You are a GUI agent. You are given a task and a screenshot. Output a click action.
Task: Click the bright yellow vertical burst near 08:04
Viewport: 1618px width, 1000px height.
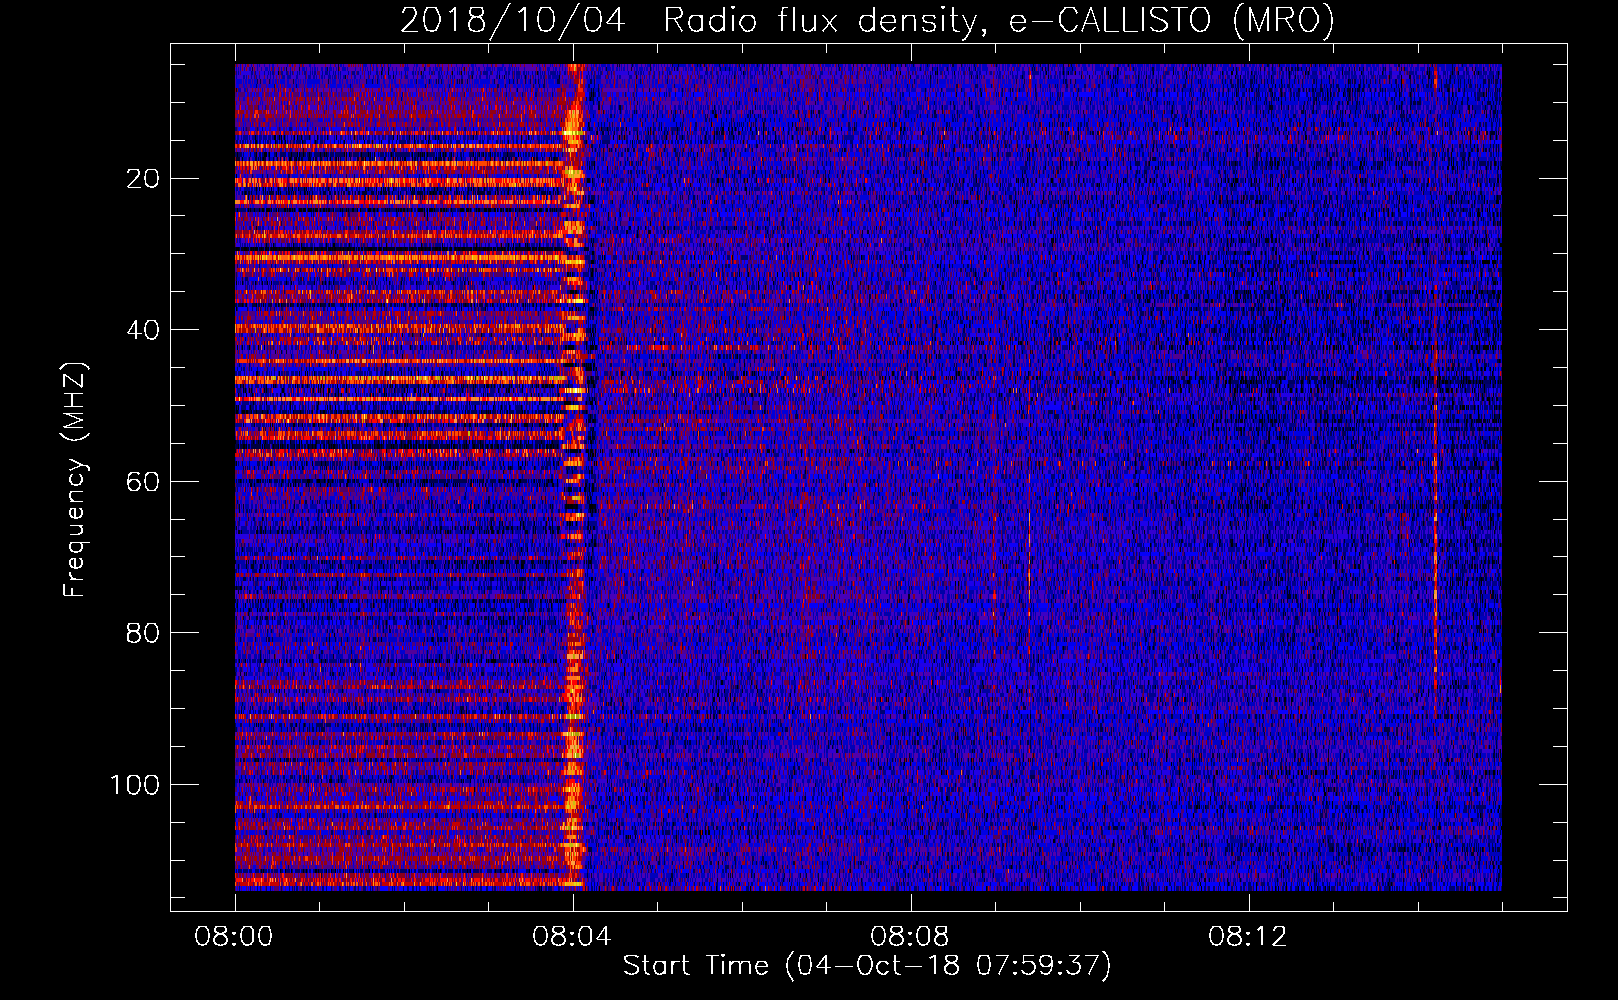point(573,477)
